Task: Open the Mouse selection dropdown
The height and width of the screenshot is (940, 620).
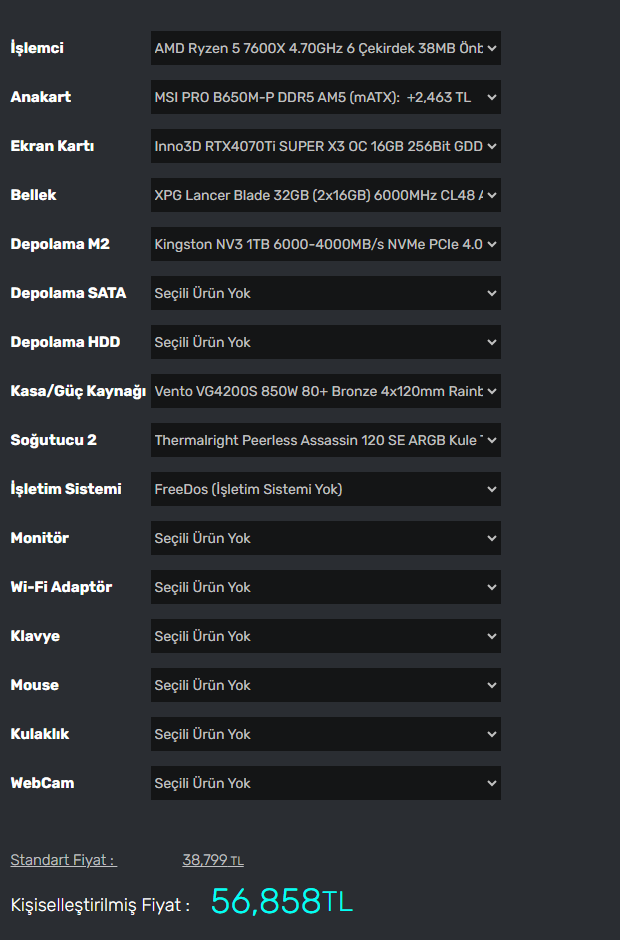Action: pos(325,685)
